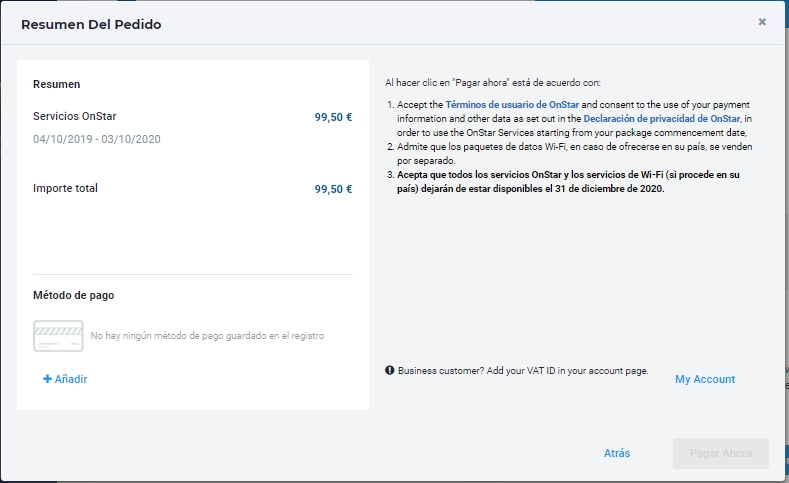789x483 pixels.
Task: Click the credit card placeholder icon
Action: (58, 336)
